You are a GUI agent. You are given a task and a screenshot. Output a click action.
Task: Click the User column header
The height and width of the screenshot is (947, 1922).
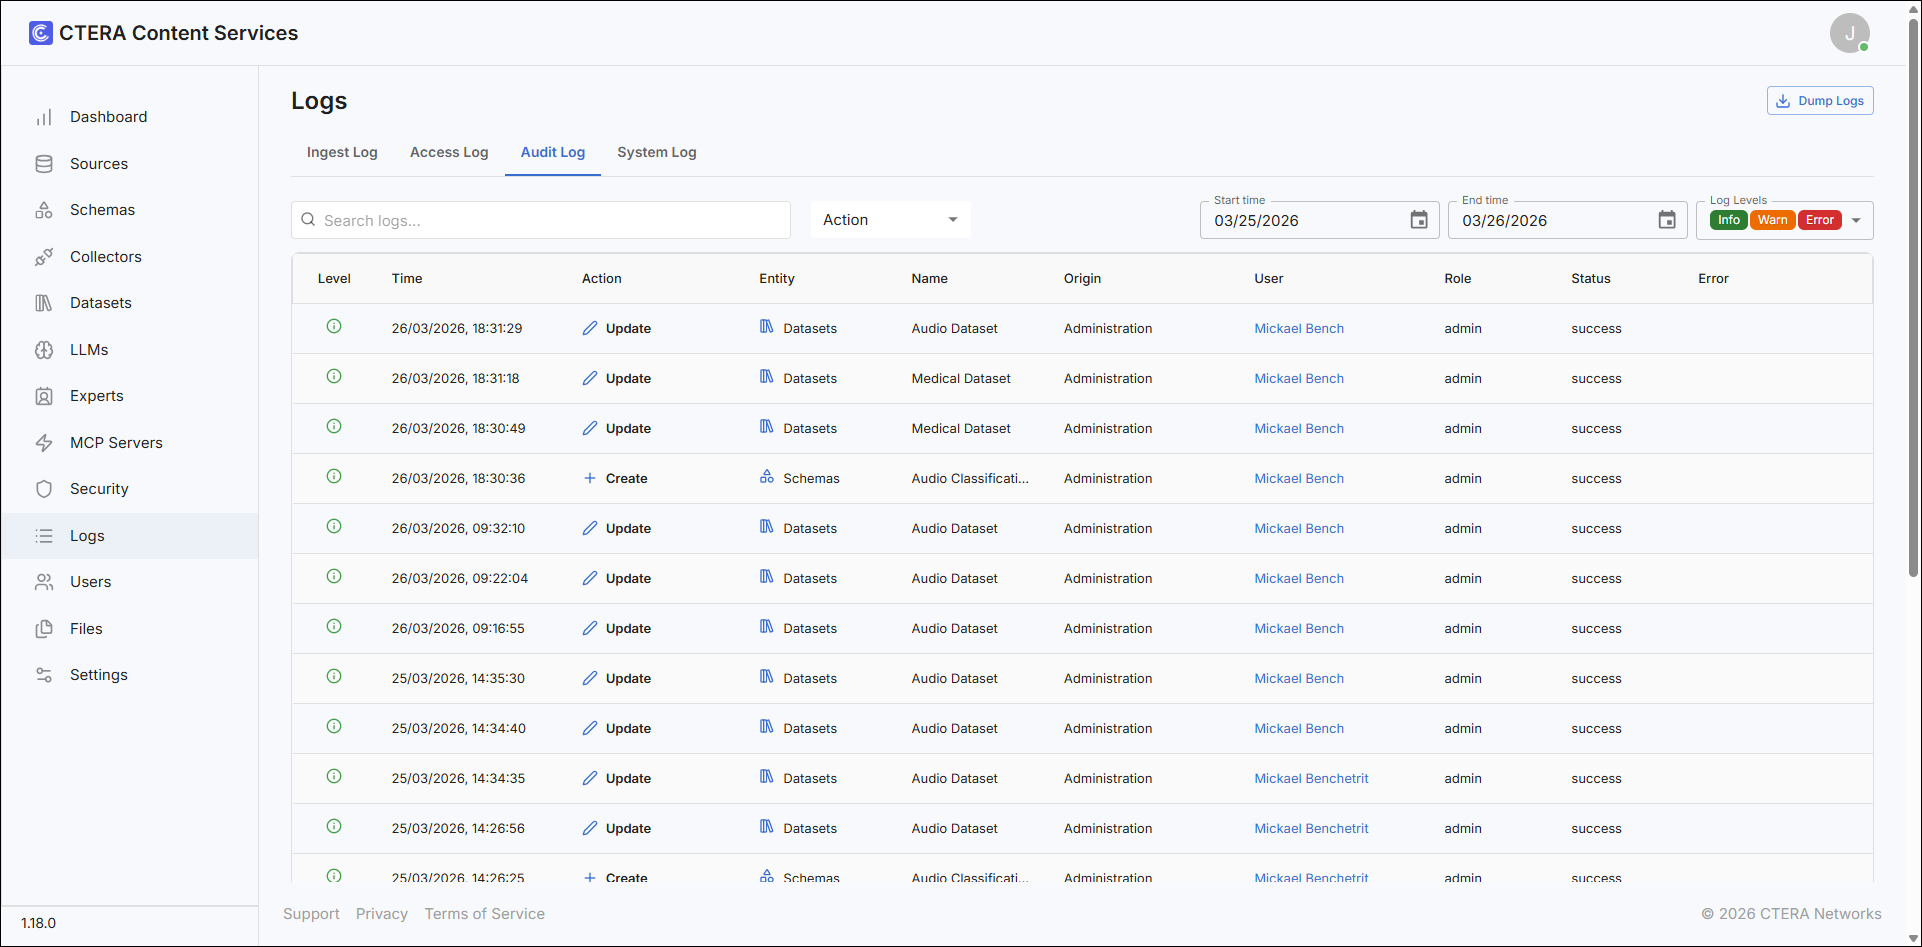(x=1269, y=279)
